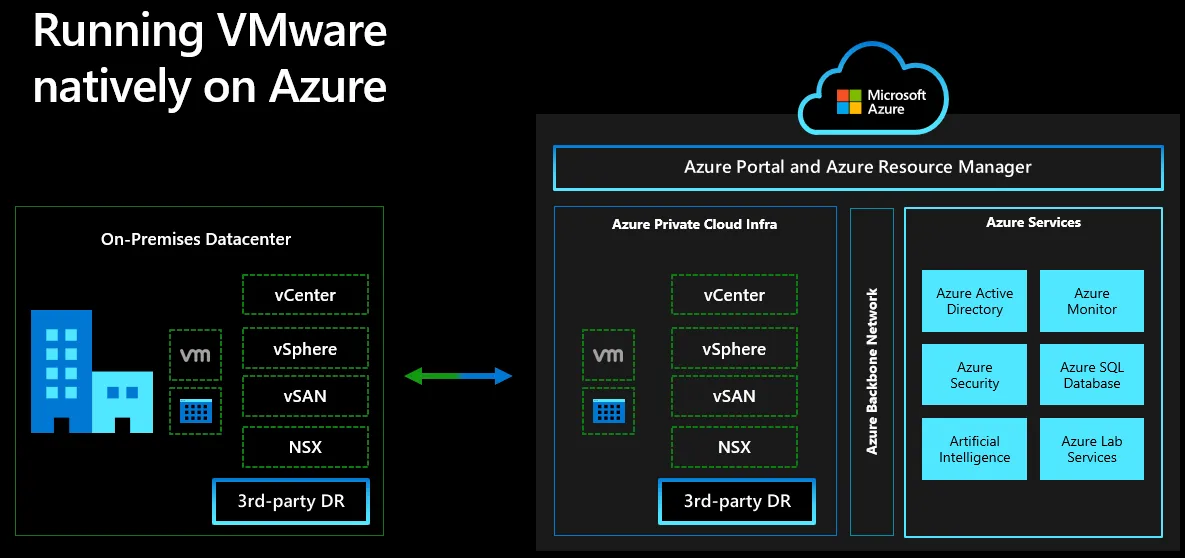Click the 'Azure Private Cloud Infra' heading
This screenshot has width=1185, height=558.
point(694,225)
